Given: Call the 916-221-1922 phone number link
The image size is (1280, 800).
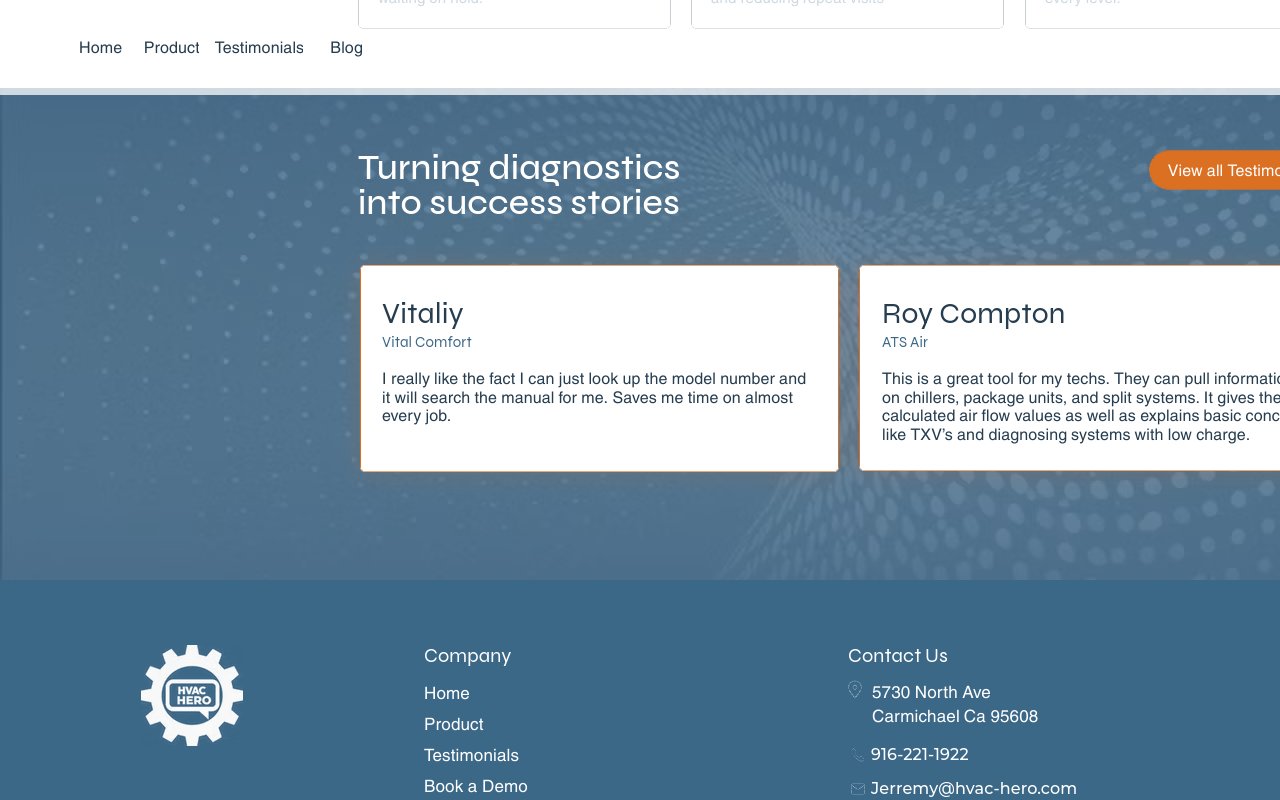Looking at the screenshot, I should [x=919, y=754].
